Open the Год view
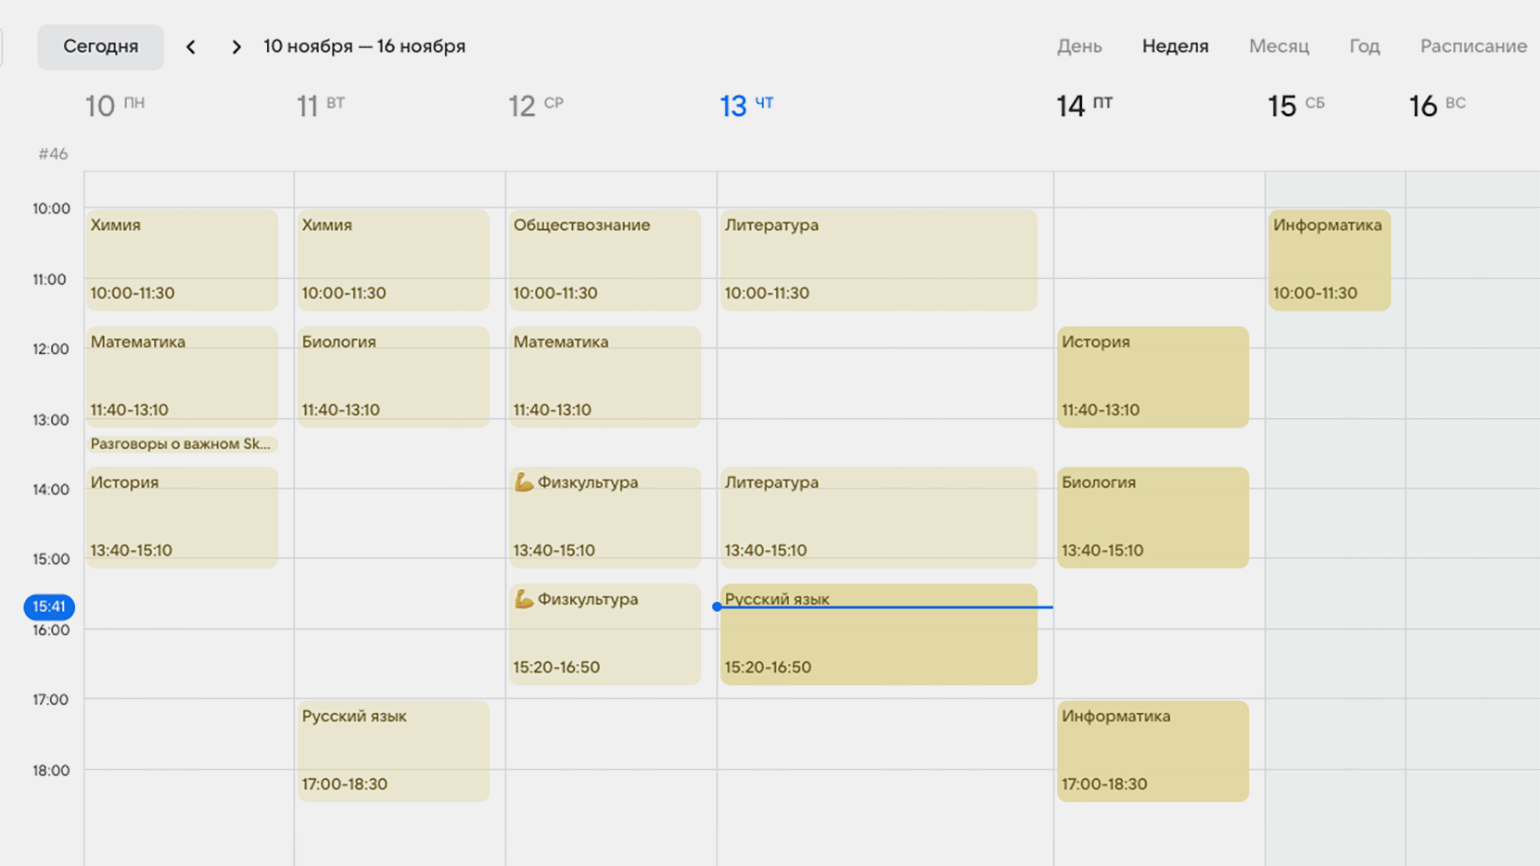1540x866 pixels. 1364,47
